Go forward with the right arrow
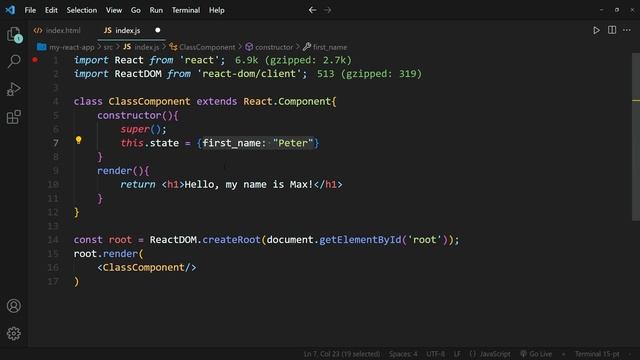Viewport: 640px width, 360px height. (x=327, y=10)
